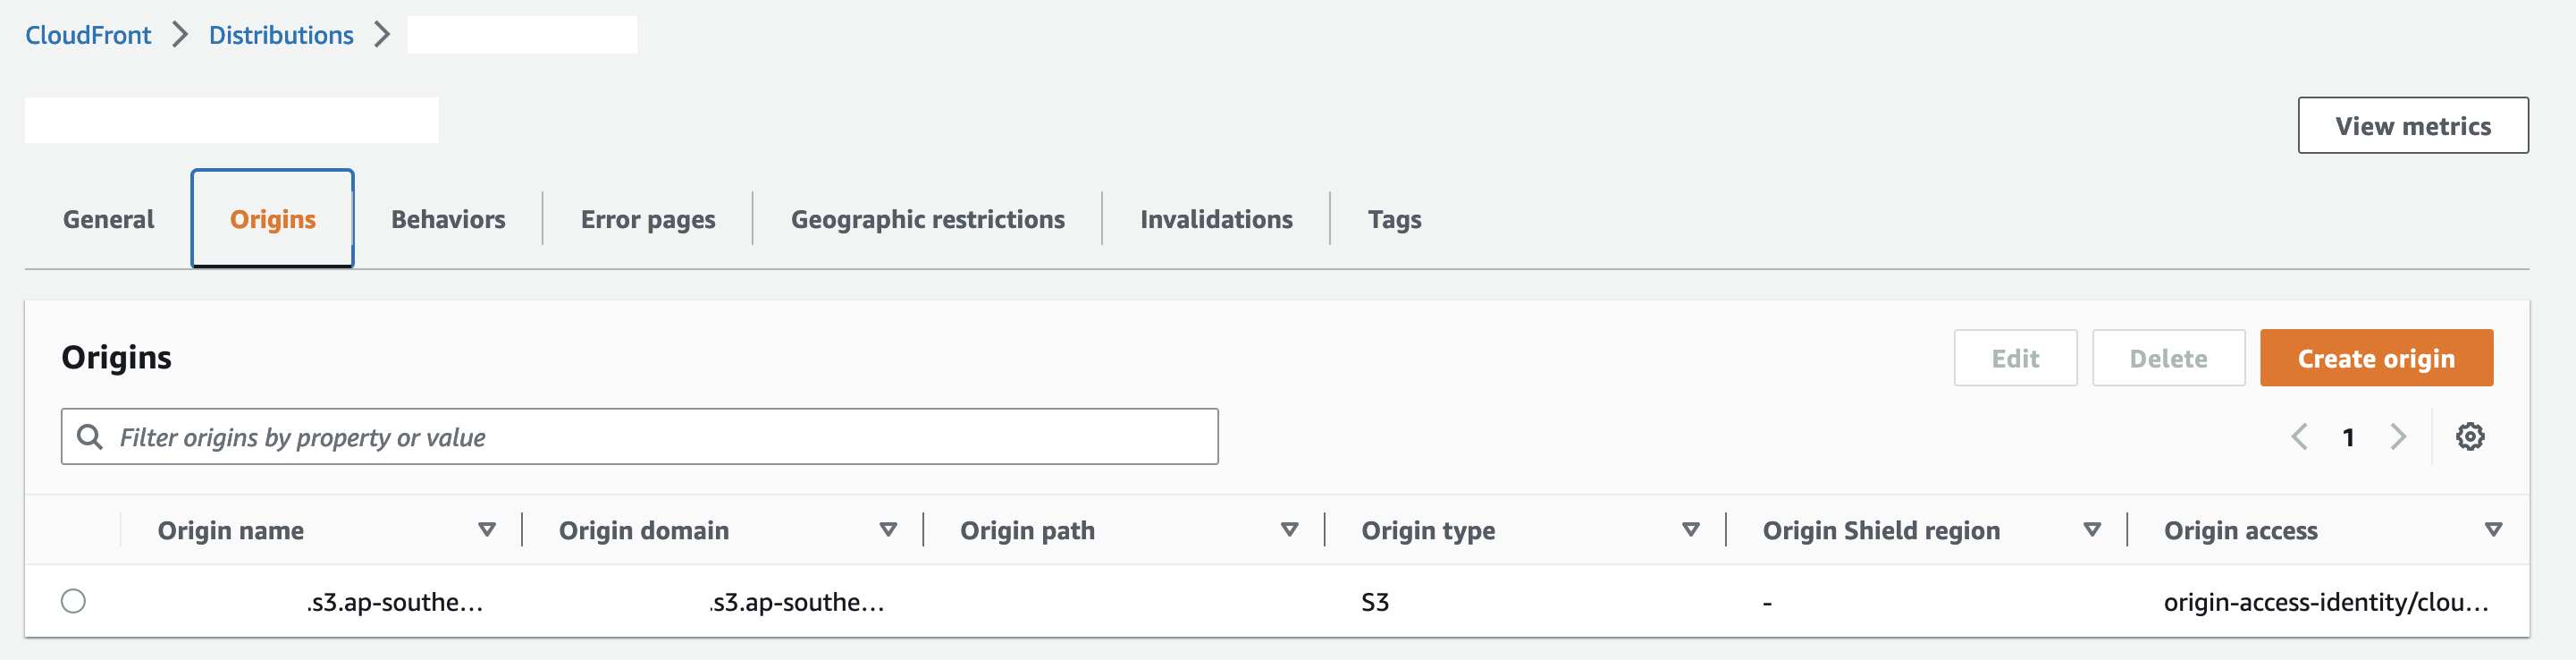Open table preferences gear icon
Viewport: 2576px width, 660px height.
click(x=2469, y=437)
